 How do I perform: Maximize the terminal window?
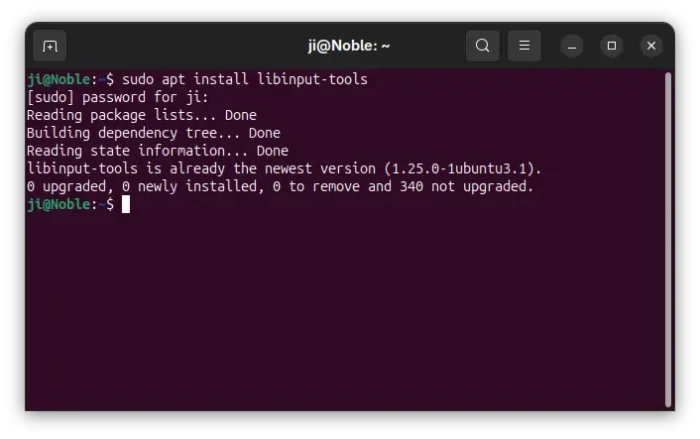click(x=612, y=46)
